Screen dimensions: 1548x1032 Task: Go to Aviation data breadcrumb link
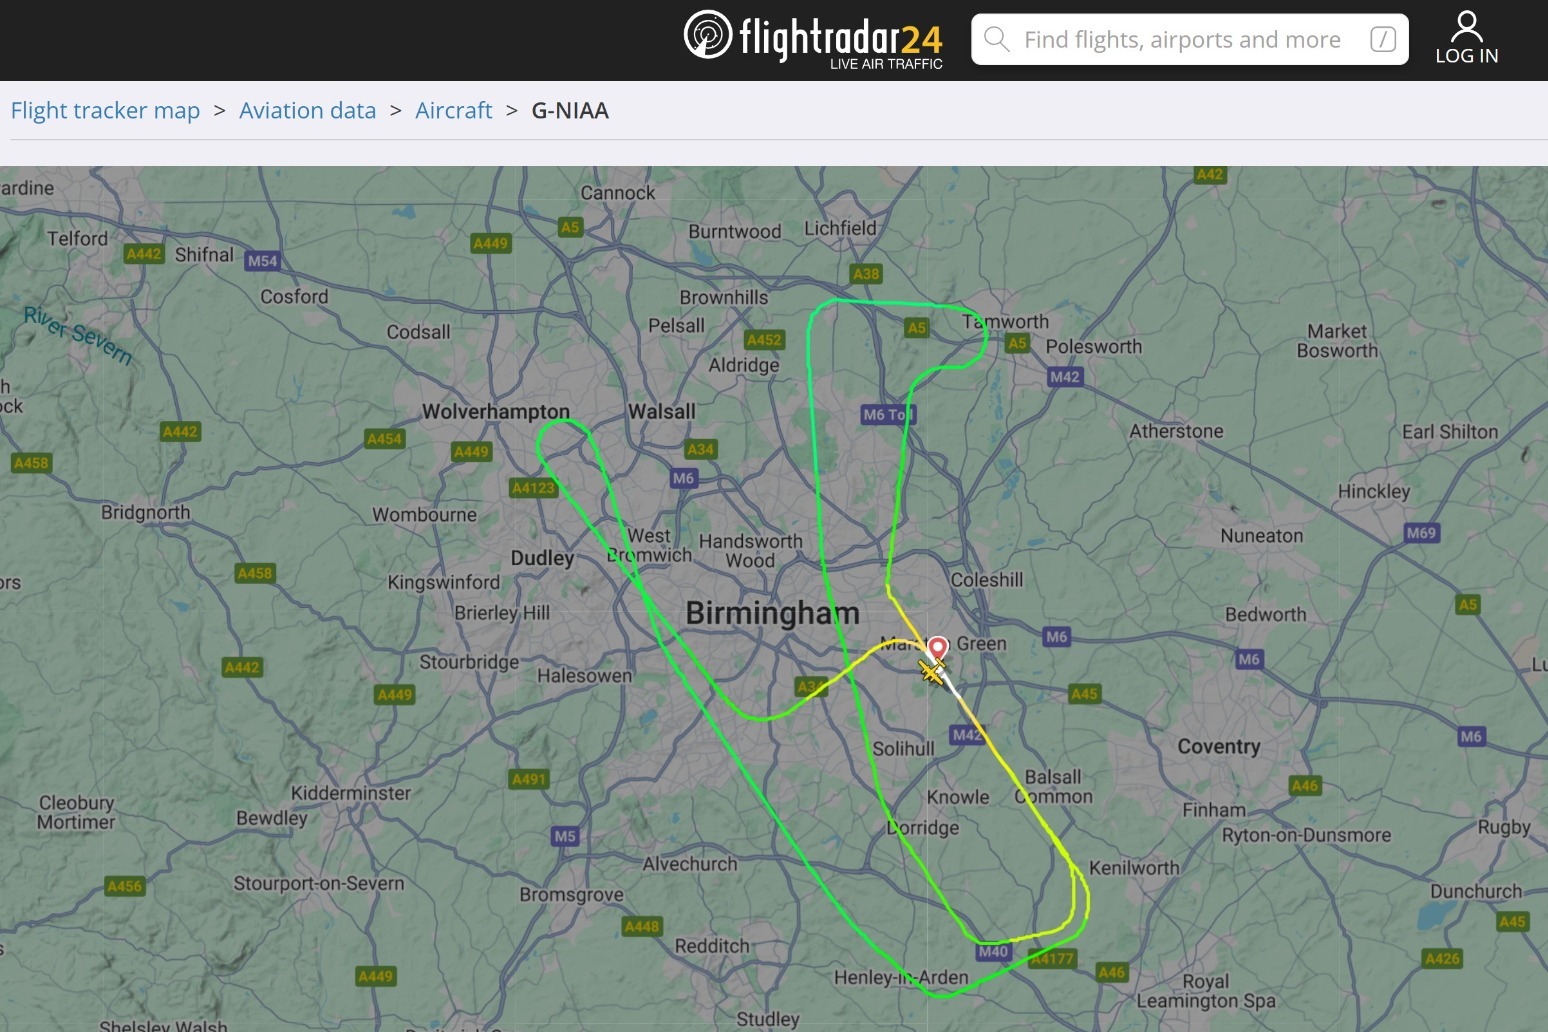[307, 110]
